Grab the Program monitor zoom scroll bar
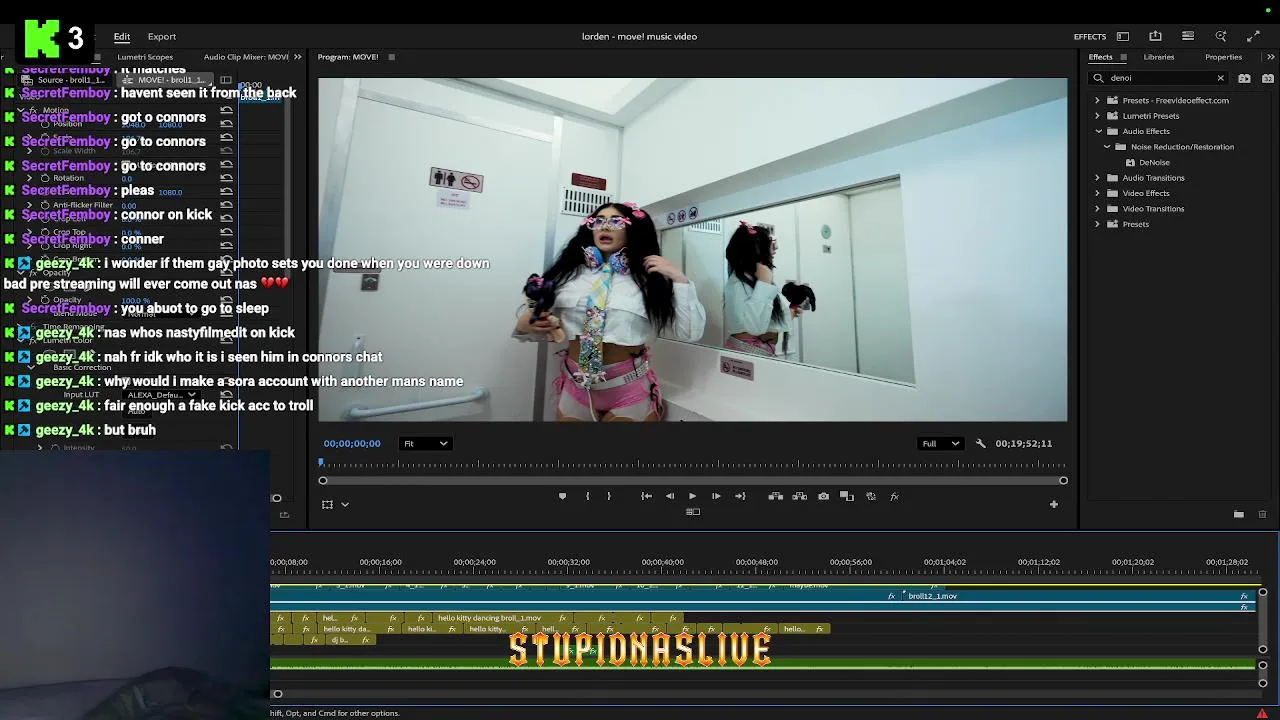1280x720 pixels. coord(693,481)
